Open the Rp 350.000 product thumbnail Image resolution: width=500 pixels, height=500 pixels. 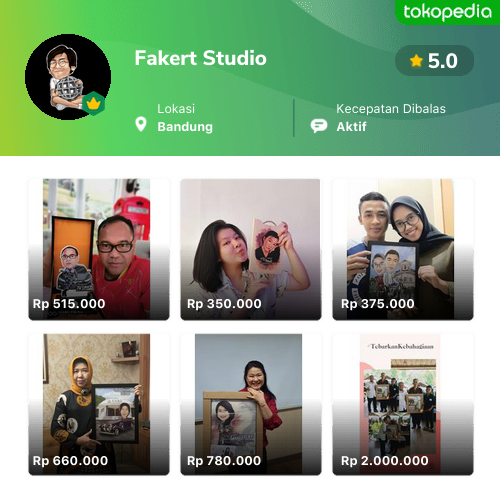click(x=251, y=249)
